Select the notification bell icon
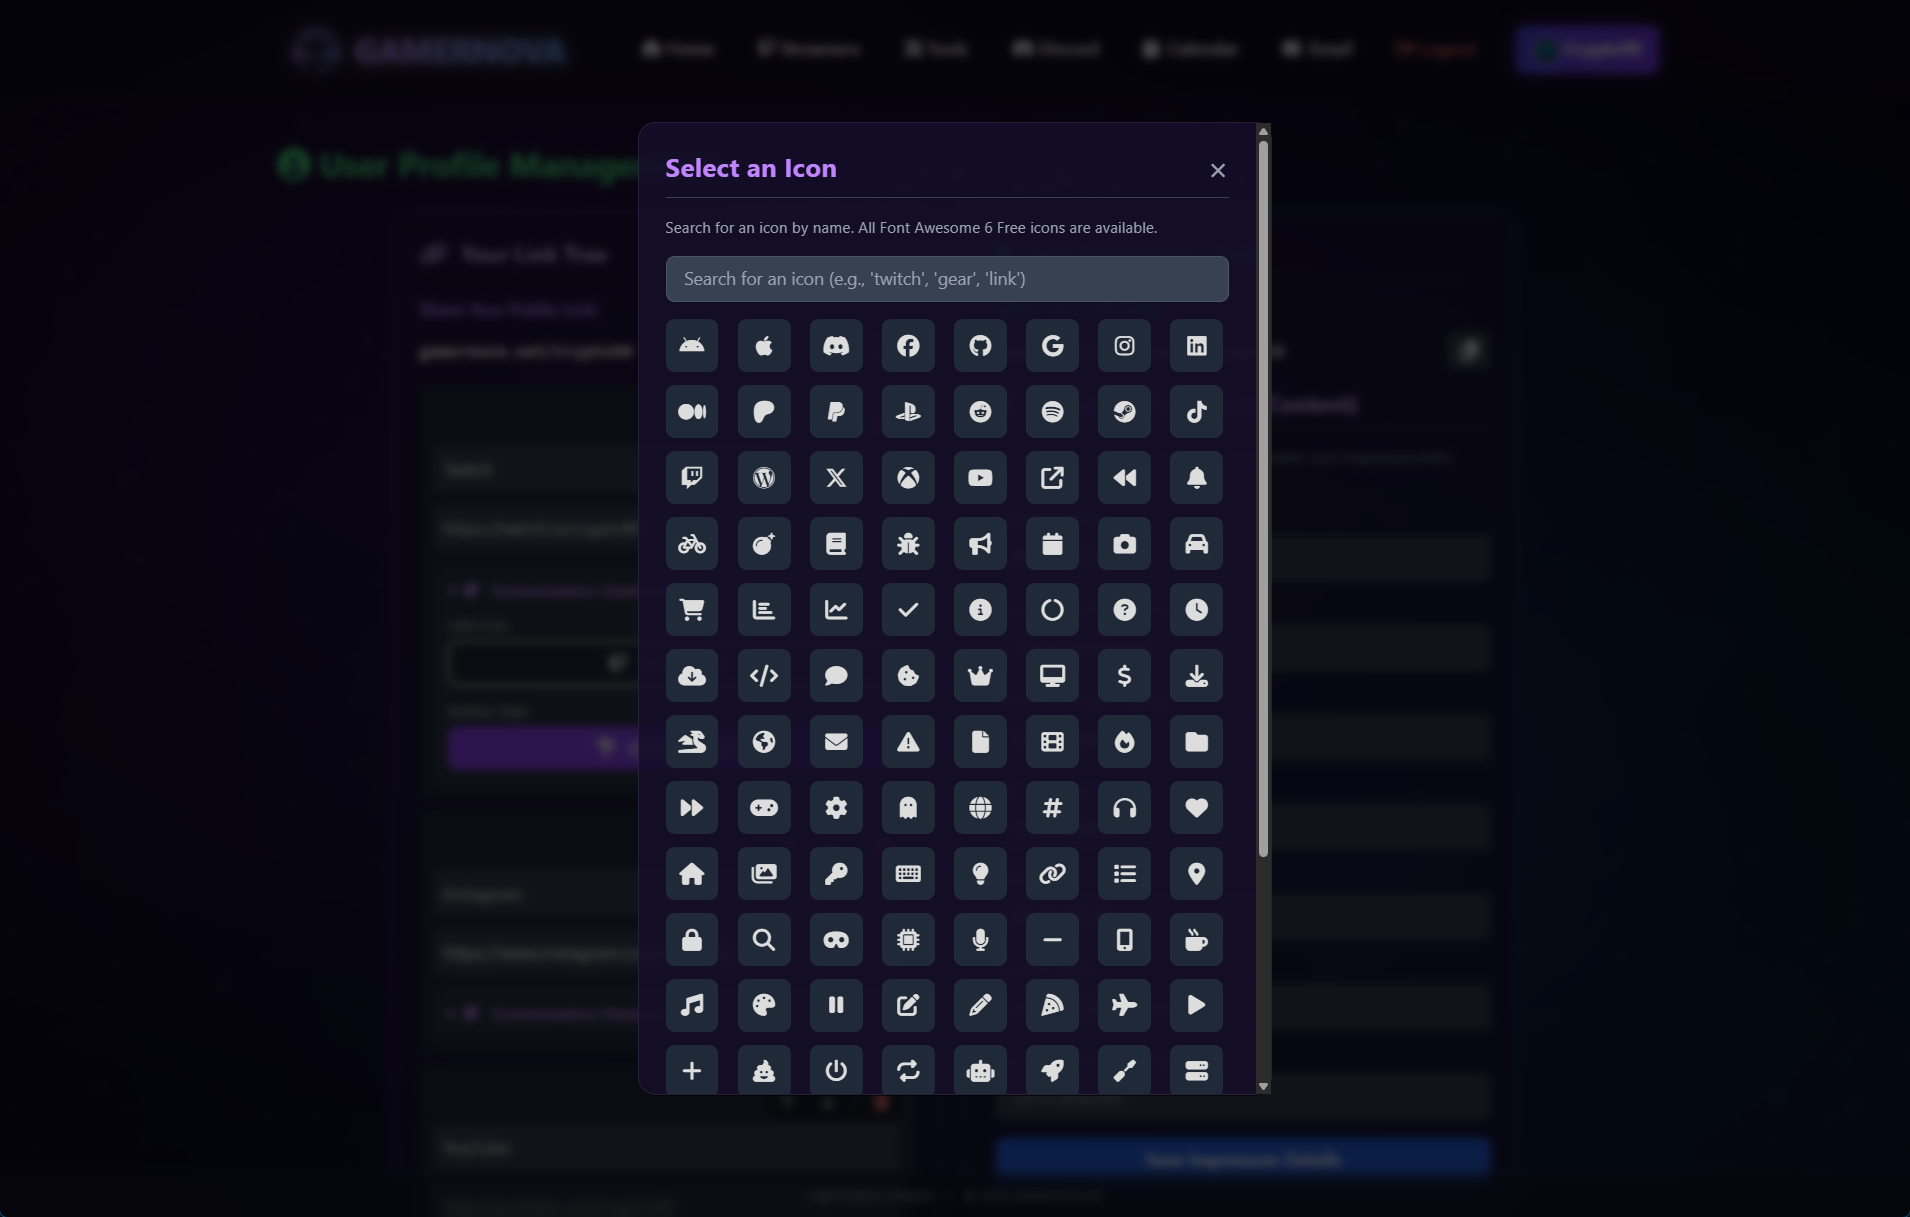 [1196, 478]
